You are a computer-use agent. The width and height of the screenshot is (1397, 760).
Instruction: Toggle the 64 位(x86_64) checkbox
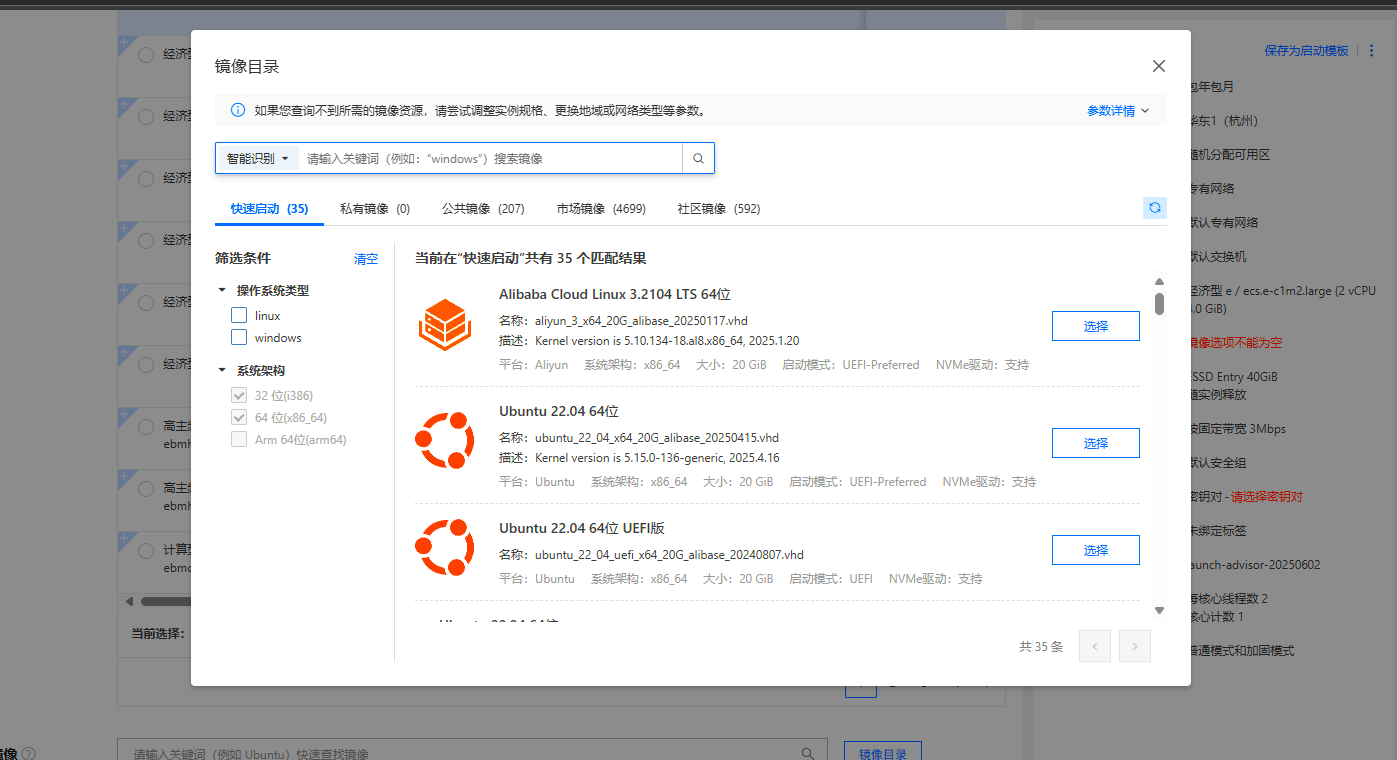(x=239, y=417)
